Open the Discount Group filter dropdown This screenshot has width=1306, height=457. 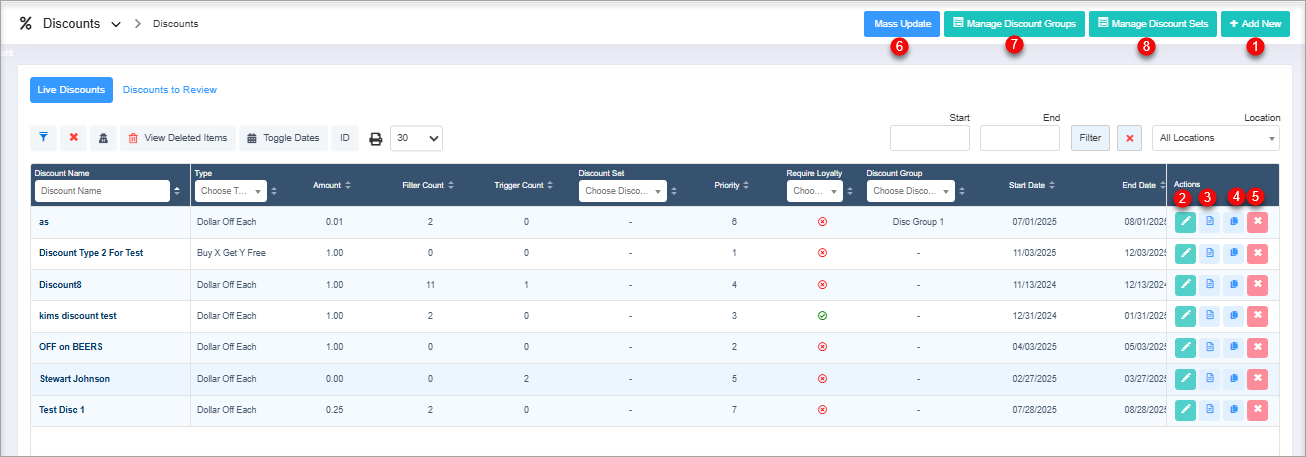click(910, 191)
